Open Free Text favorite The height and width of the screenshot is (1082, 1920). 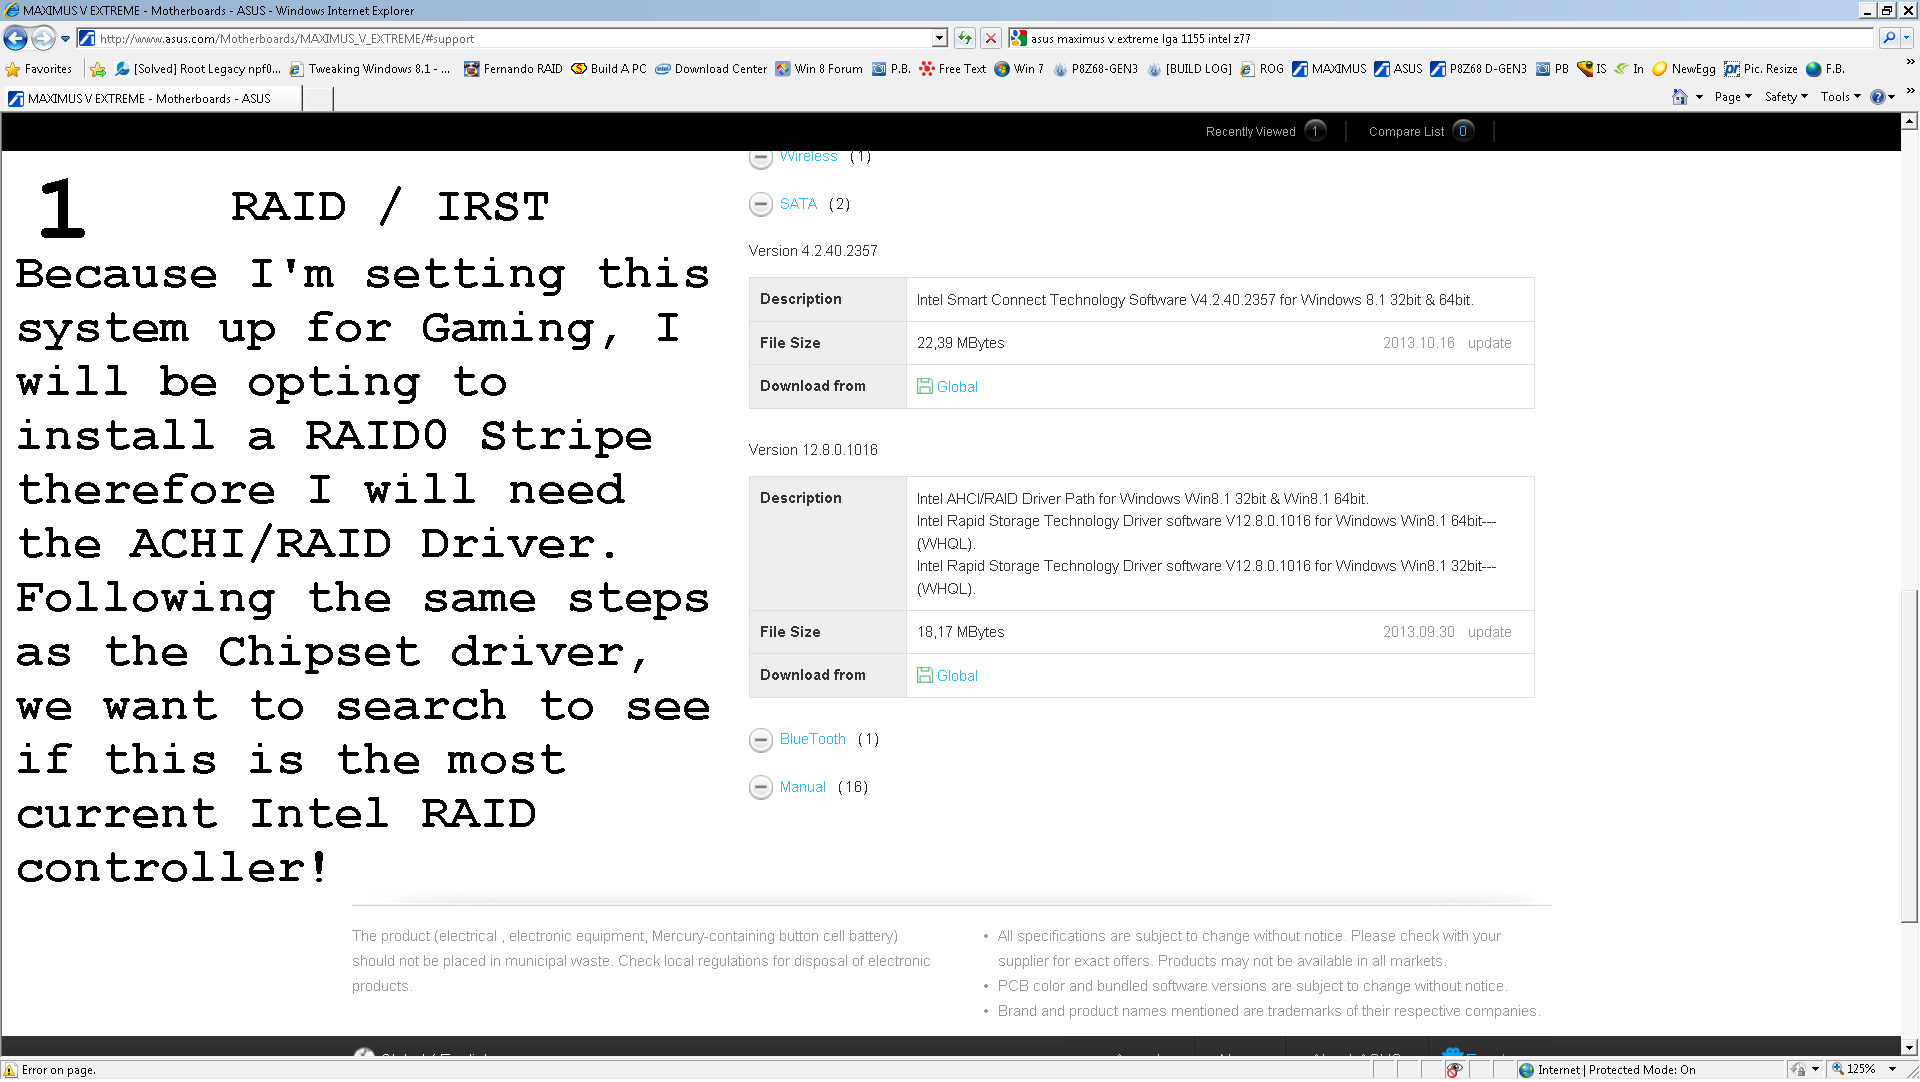(x=952, y=69)
